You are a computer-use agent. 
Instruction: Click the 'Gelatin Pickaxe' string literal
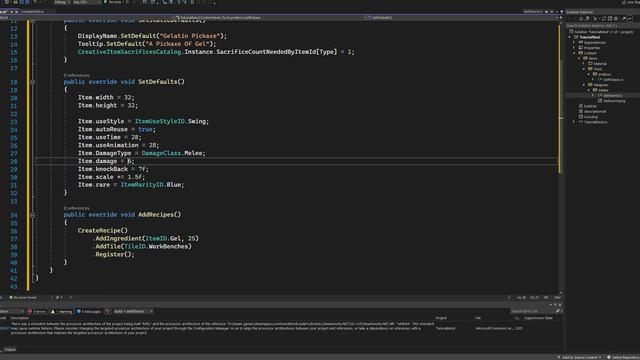[x=191, y=36]
